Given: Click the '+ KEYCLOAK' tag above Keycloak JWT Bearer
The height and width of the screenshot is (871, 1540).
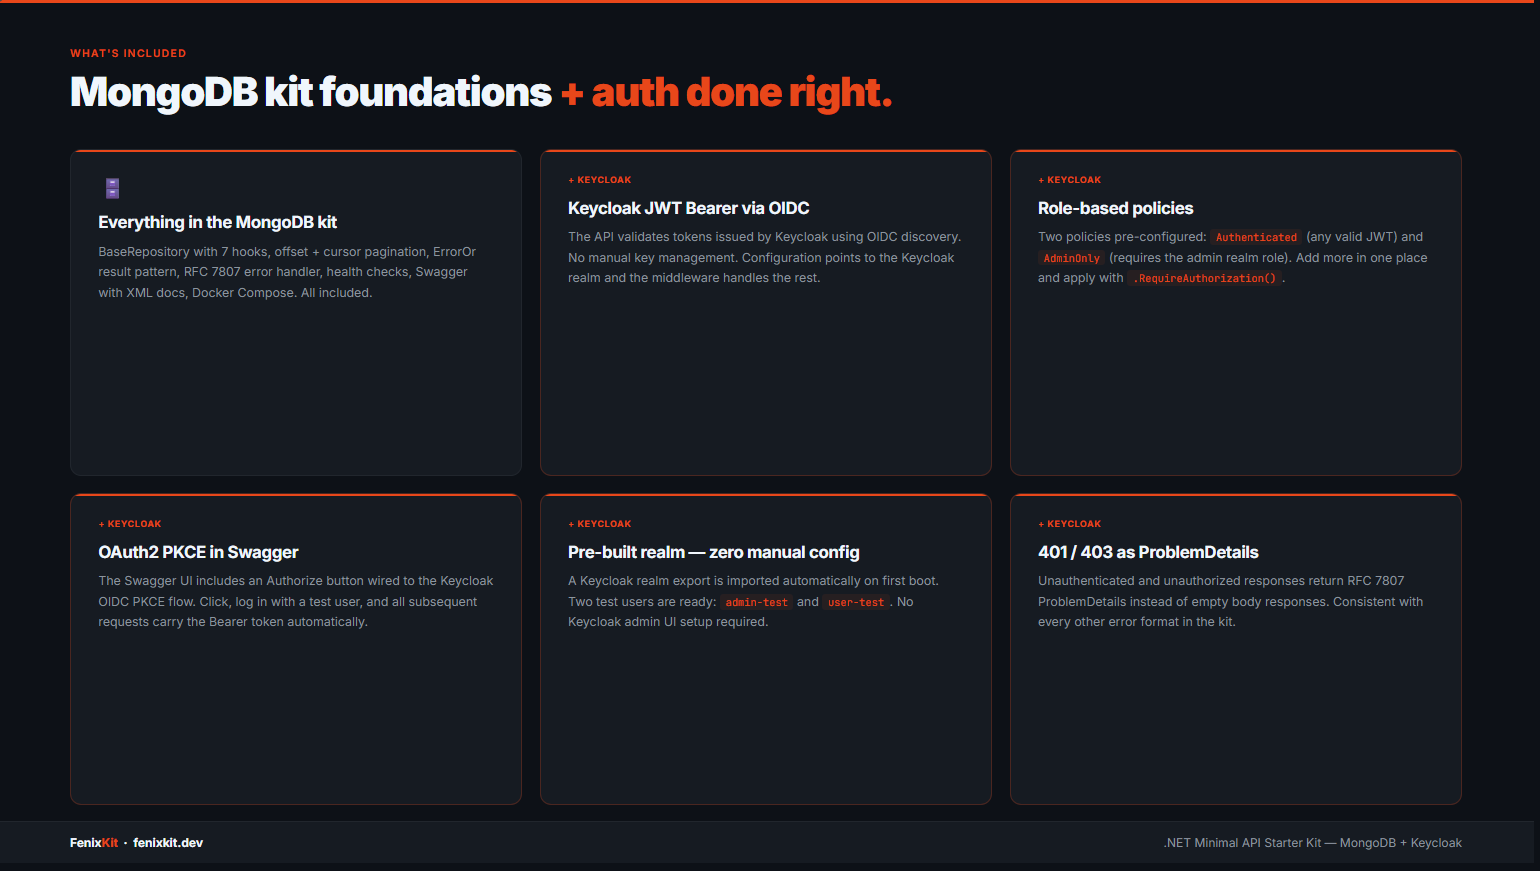Looking at the screenshot, I should coord(600,180).
